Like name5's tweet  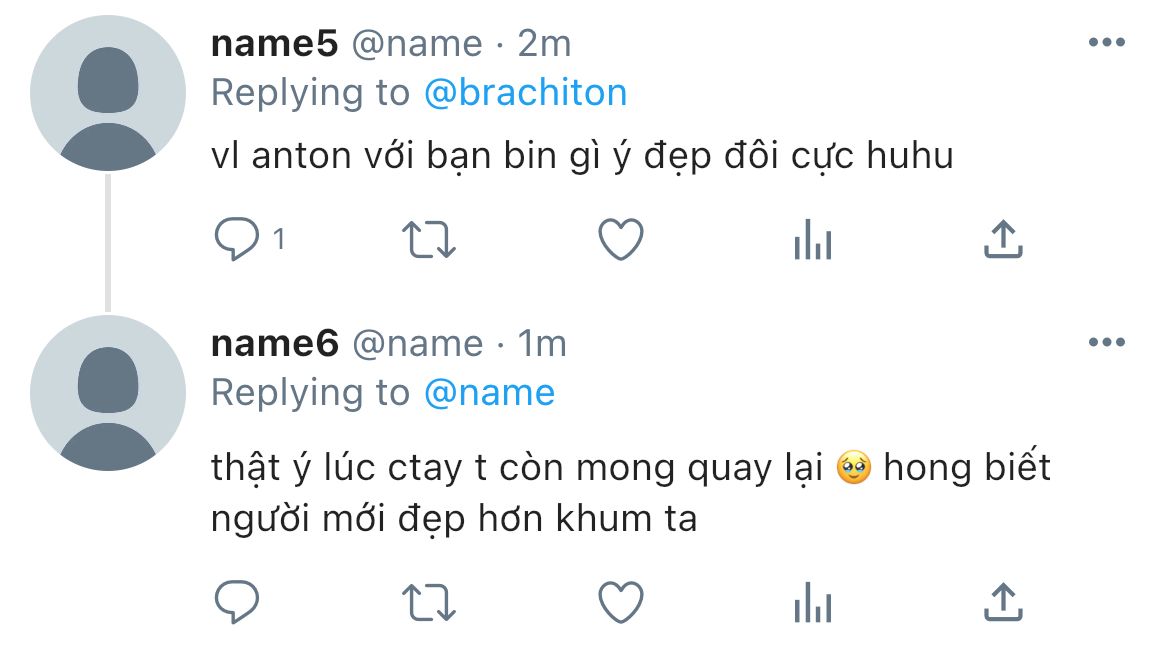pos(621,240)
